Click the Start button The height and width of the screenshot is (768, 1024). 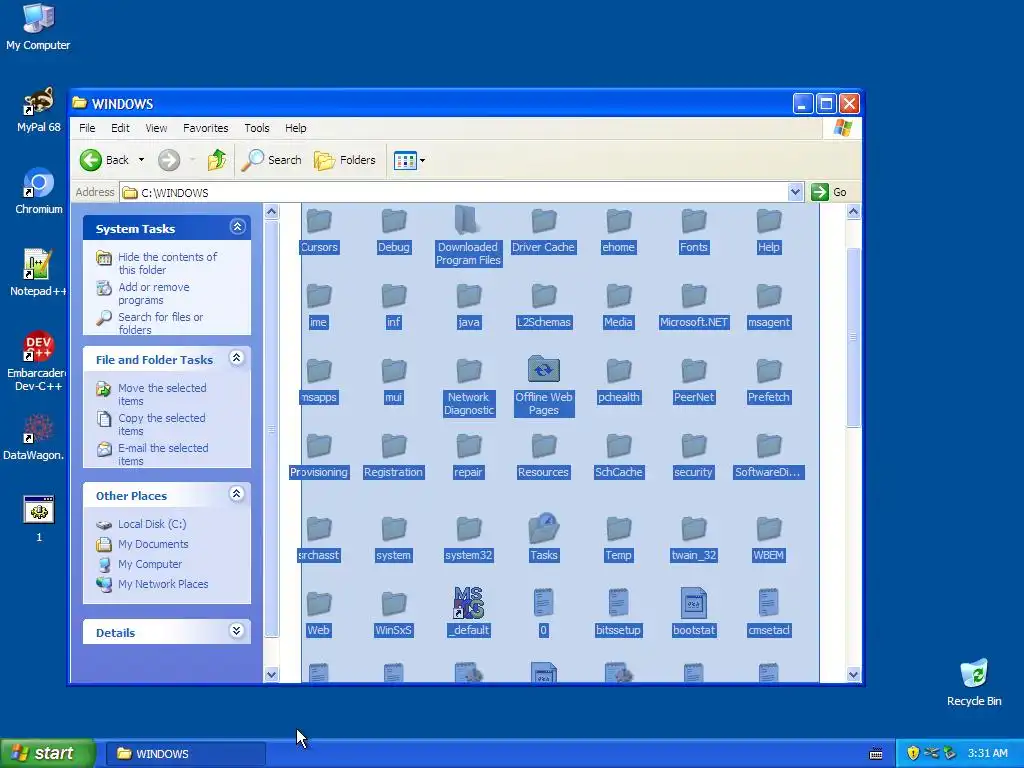point(47,753)
